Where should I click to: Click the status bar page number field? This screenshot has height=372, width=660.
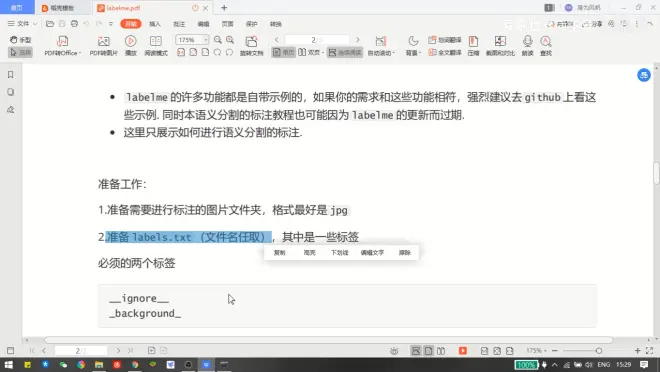[81, 351]
